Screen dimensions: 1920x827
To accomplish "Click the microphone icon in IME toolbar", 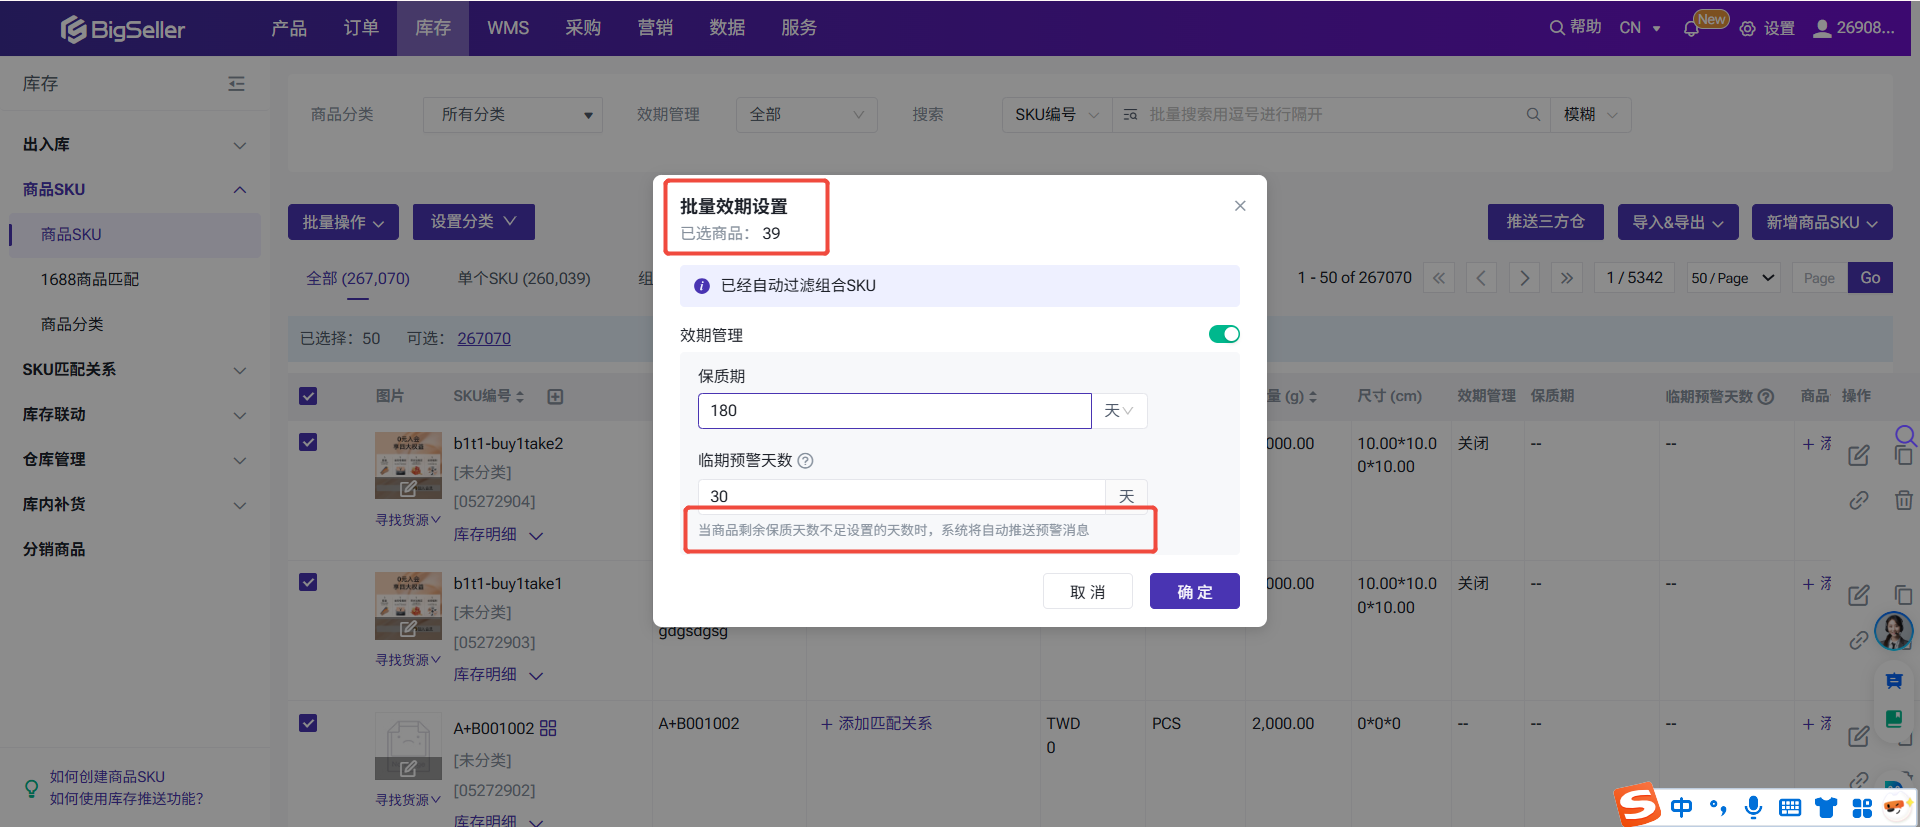I will 1753,807.
